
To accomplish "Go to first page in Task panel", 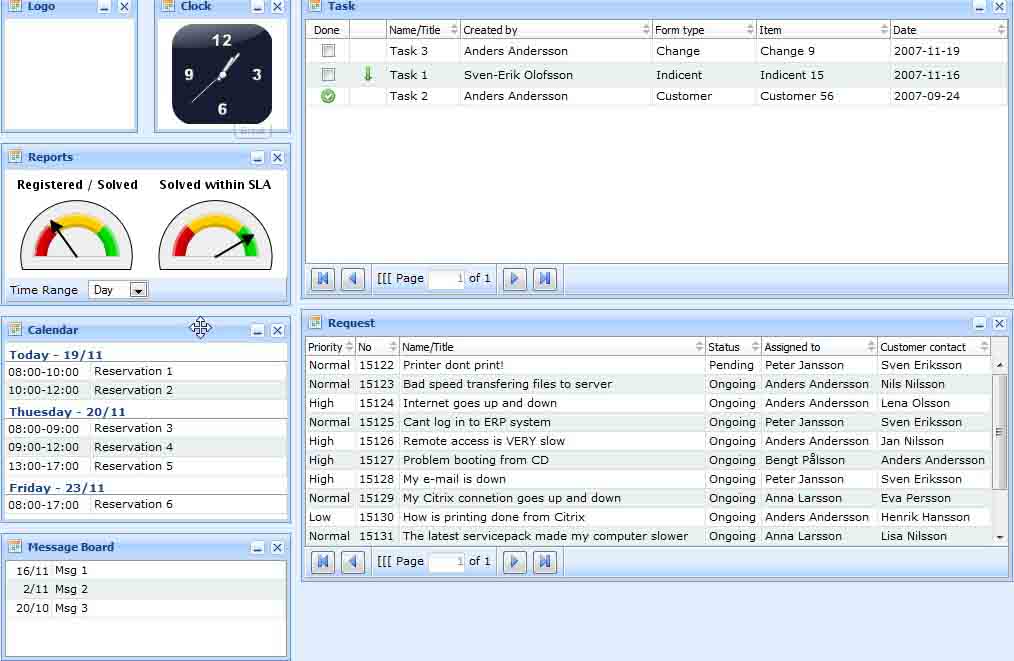I will pos(323,279).
